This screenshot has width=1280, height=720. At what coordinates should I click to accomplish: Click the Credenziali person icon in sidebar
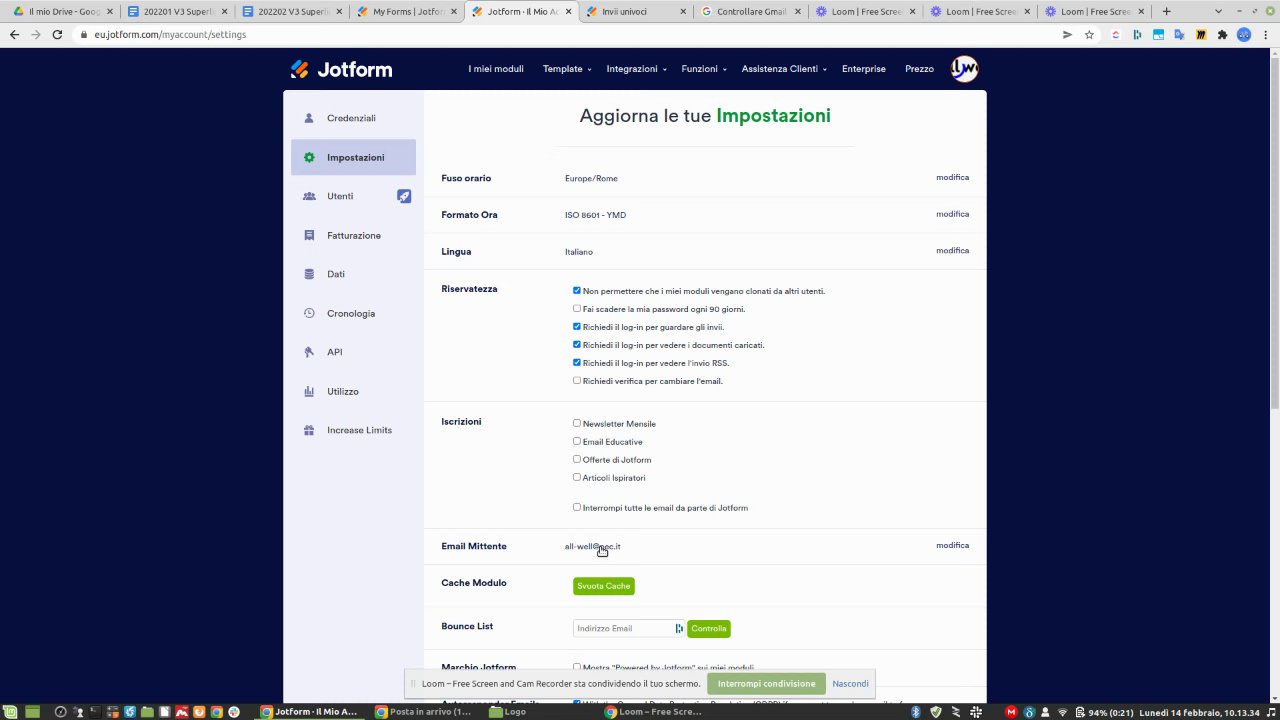click(309, 118)
